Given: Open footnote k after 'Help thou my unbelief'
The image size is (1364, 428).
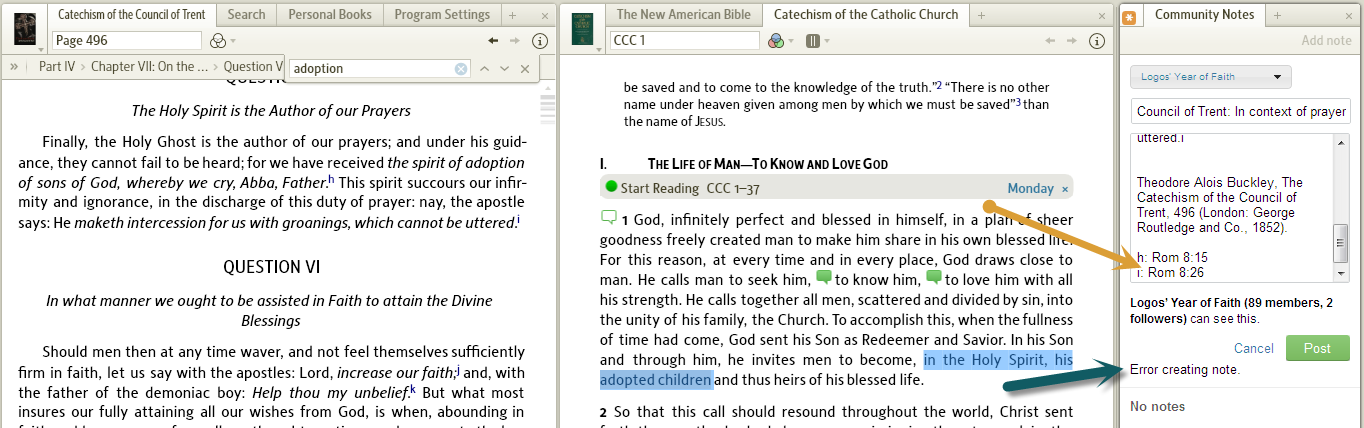Looking at the screenshot, I should pos(413,389).
